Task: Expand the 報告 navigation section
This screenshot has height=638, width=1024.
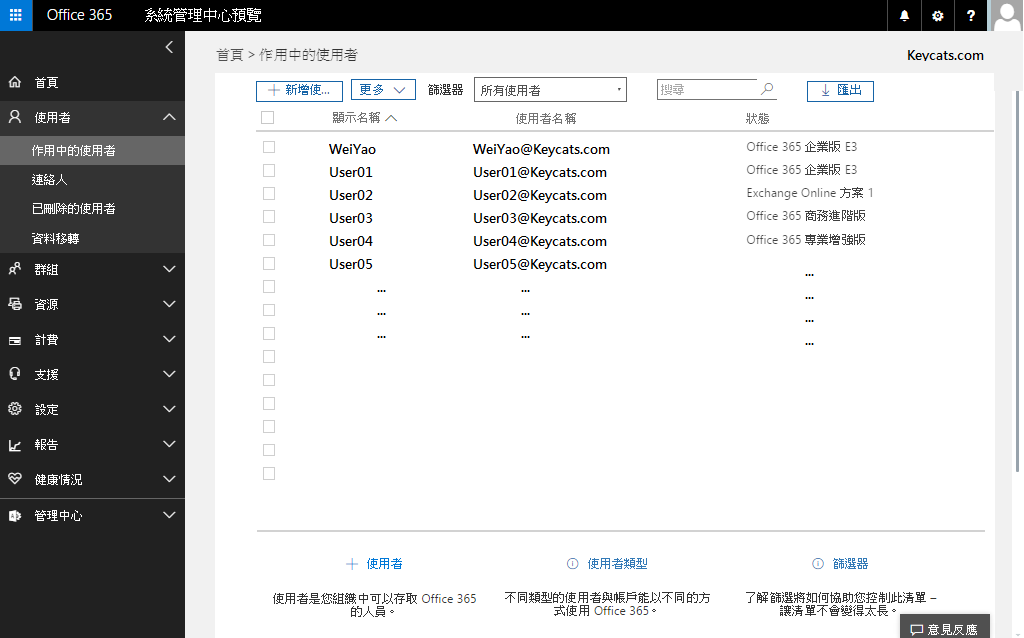Action: (169, 444)
